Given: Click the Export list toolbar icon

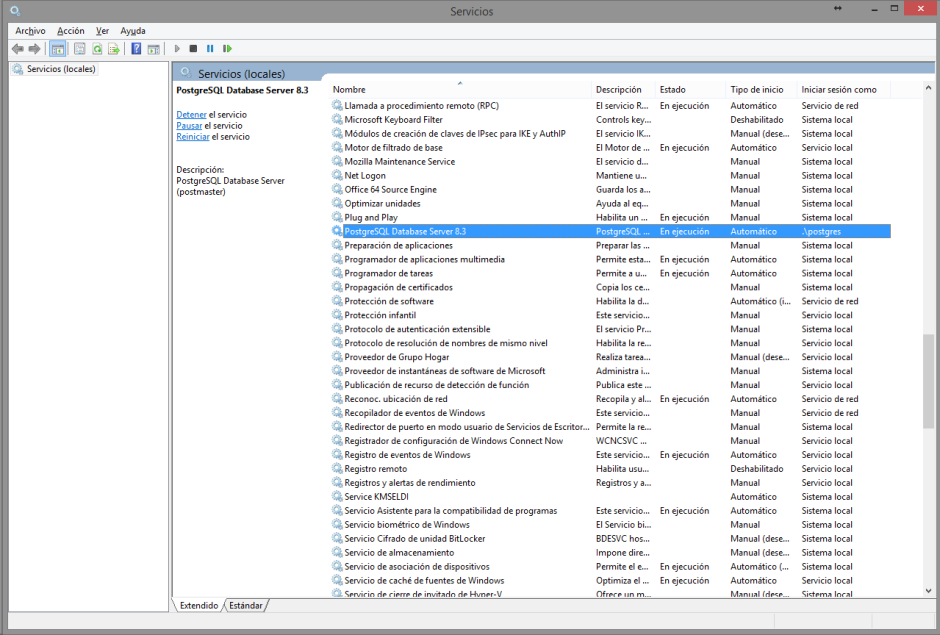Looking at the screenshot, I should click(x=114, y=48).
